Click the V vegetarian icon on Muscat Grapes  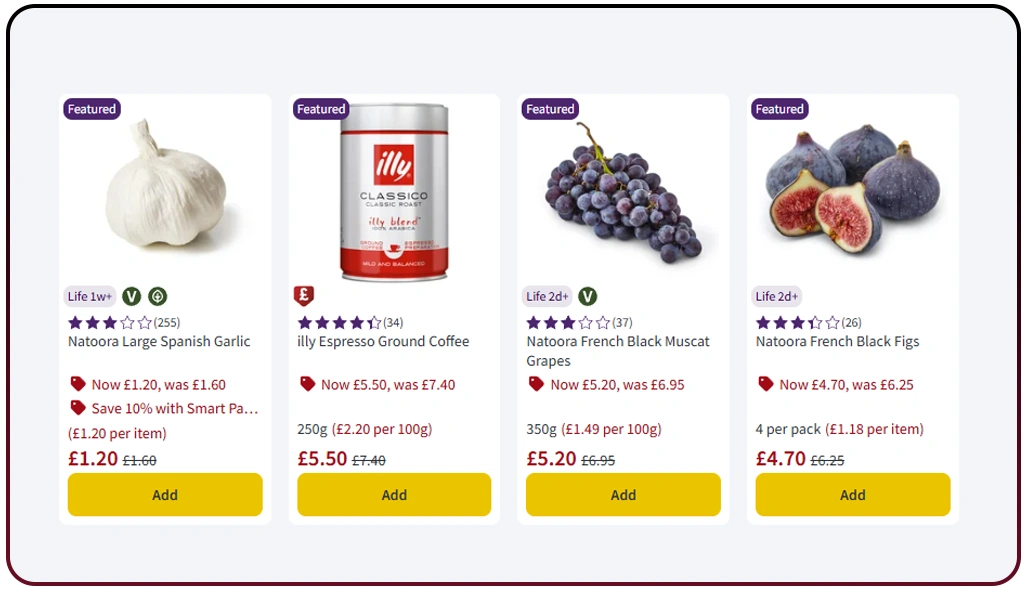pyautogui.click(x=588, y=296)
